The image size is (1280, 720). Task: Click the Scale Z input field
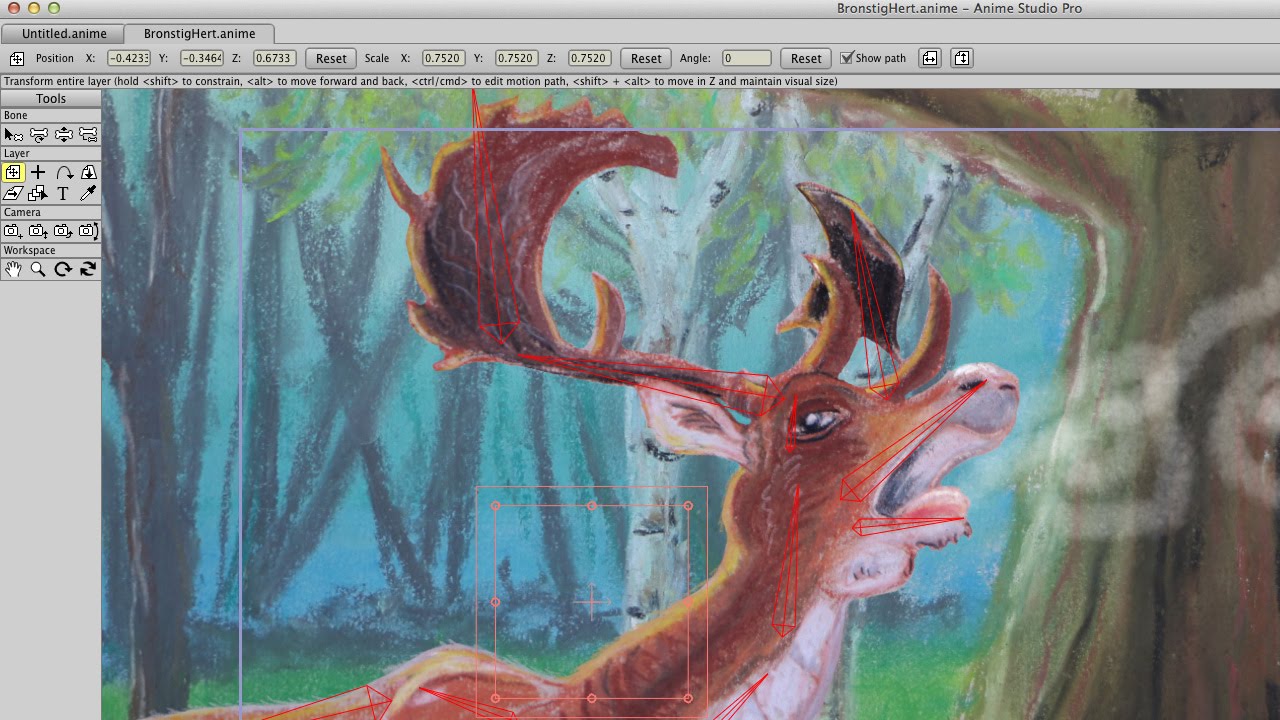click(590, 58)
